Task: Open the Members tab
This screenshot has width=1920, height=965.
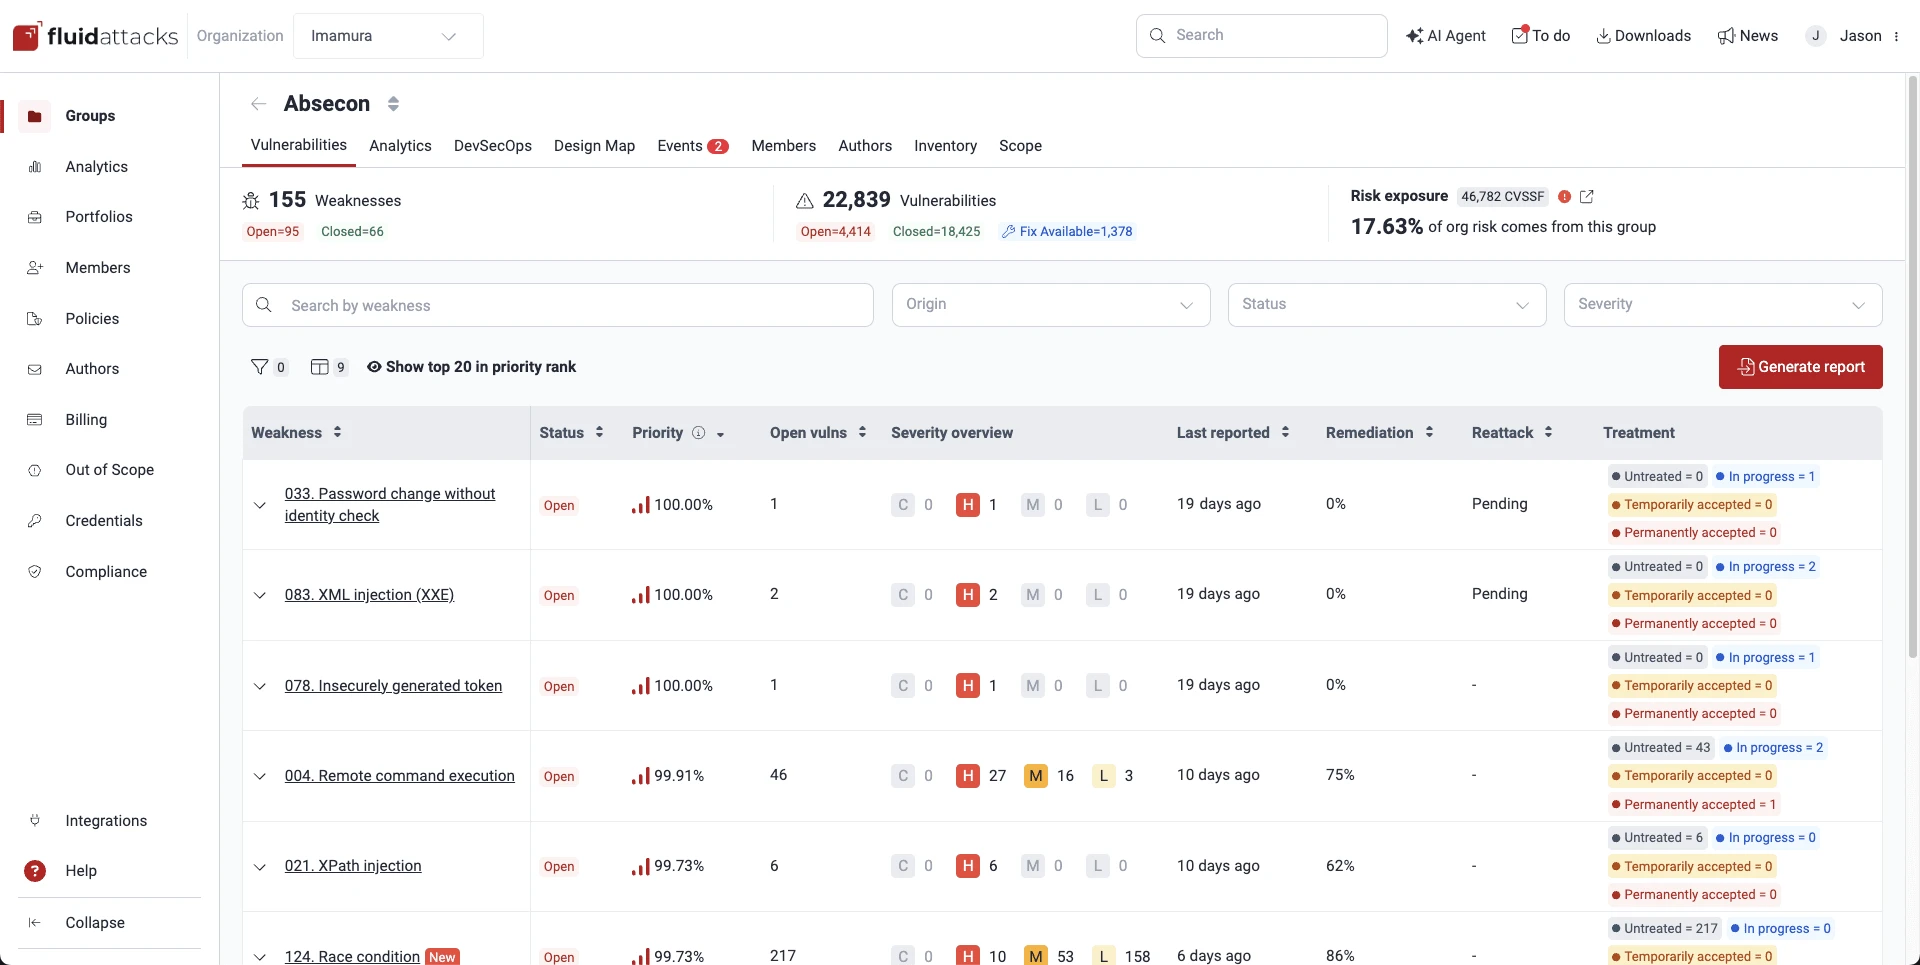Action: click(x=783, y=146)
